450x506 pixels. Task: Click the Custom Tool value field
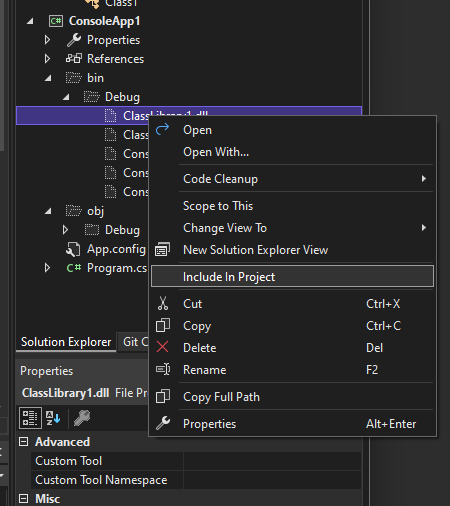pos(272,461)
